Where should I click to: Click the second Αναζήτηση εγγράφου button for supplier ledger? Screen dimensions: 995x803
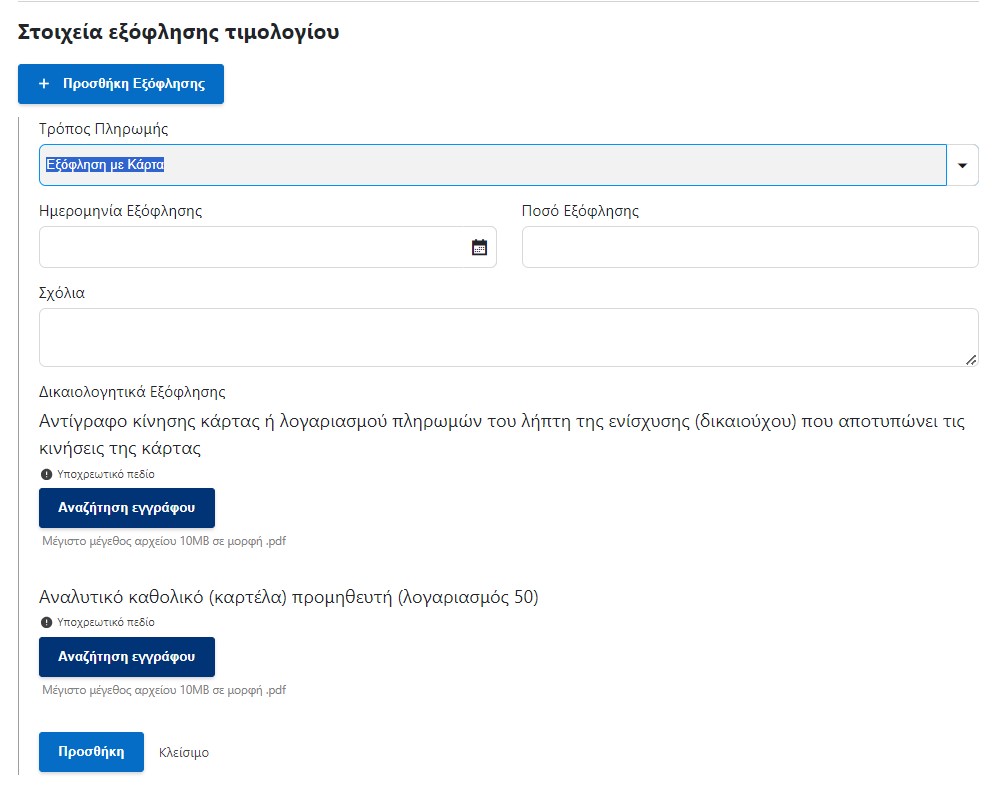coord(127,656)
